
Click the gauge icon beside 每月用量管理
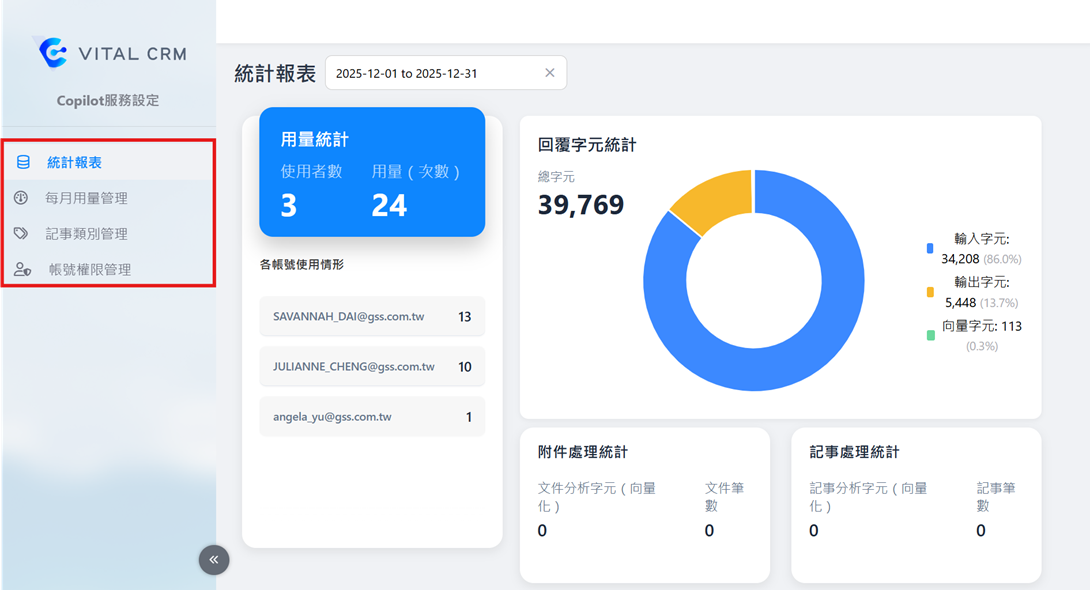(x=21, y=198)
